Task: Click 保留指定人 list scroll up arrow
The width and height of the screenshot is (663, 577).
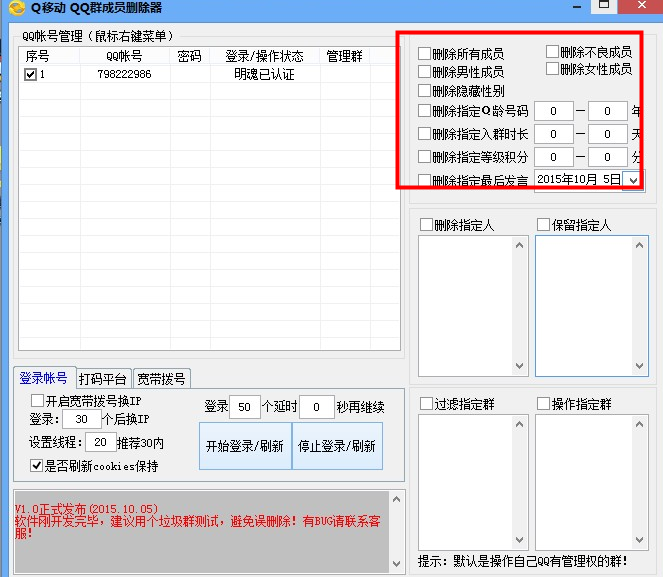Action: (x=639, y=245)
